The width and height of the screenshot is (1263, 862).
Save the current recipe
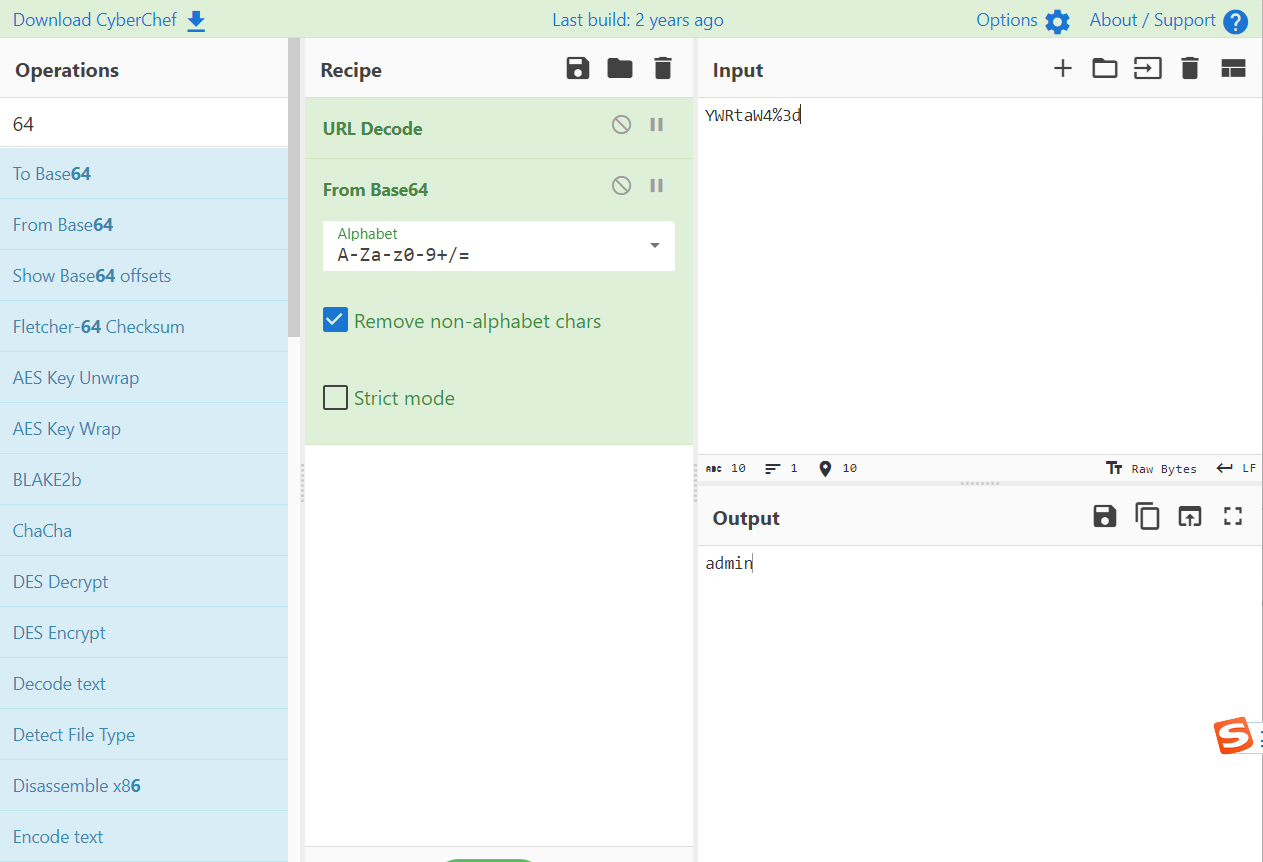coord(577,69)
